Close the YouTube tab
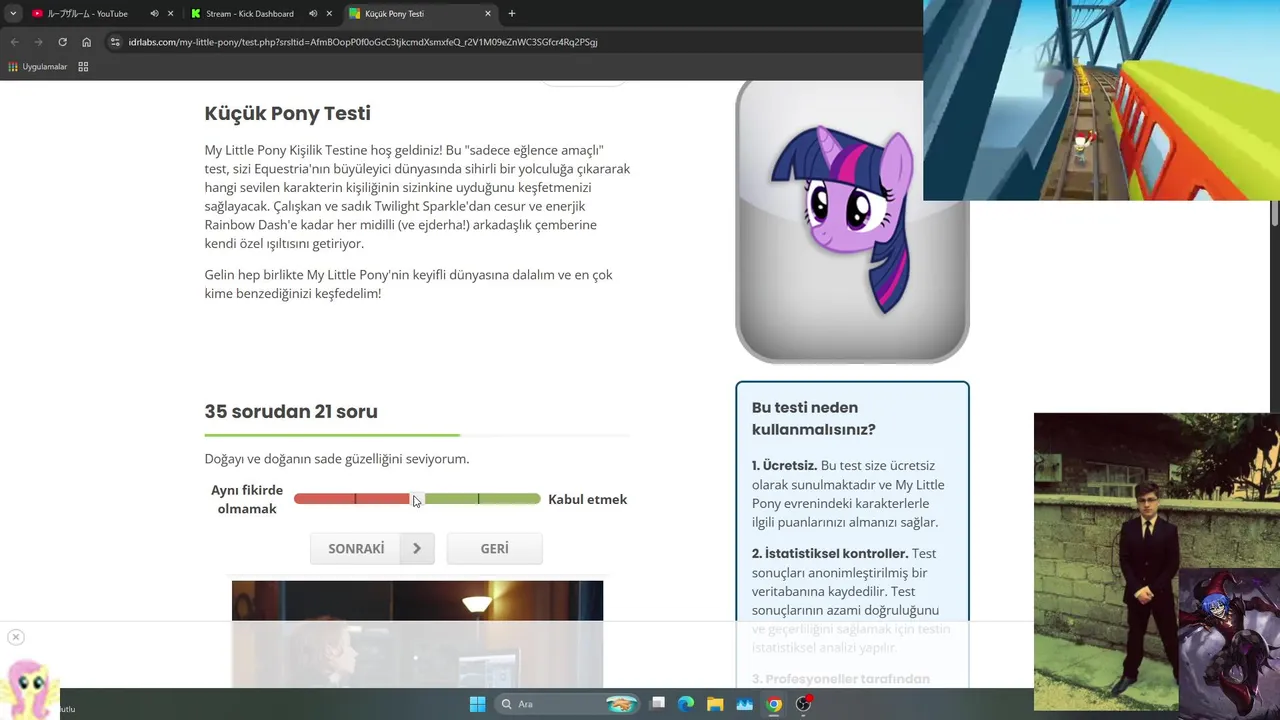Screen dimensions: 1280x720 click(171, 14)
